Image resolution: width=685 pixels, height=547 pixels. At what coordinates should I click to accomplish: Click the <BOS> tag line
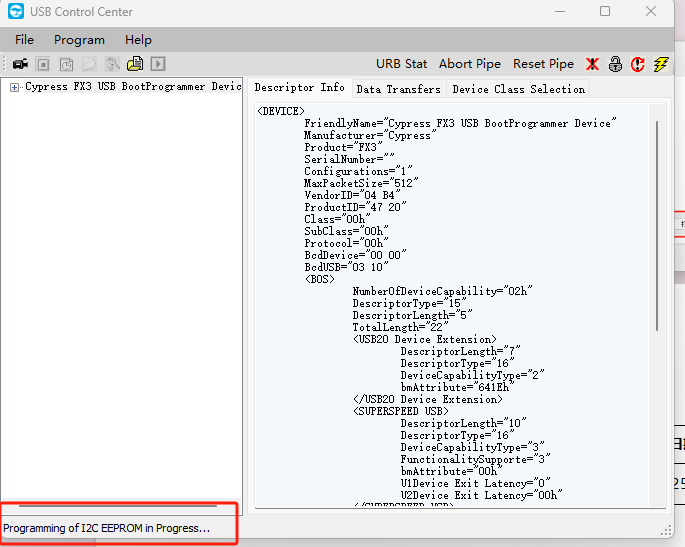(320, 279)
